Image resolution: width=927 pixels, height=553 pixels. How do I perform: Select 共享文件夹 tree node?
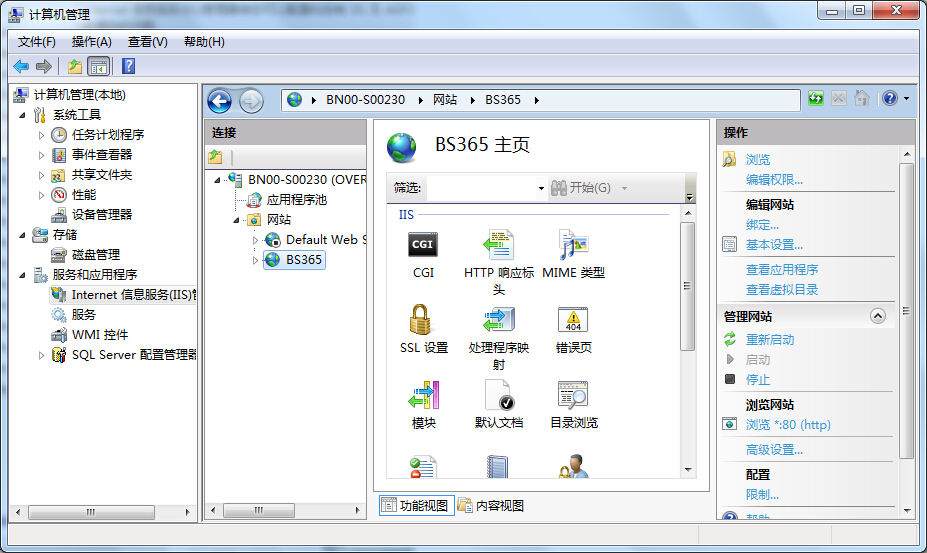pos(102,174)
